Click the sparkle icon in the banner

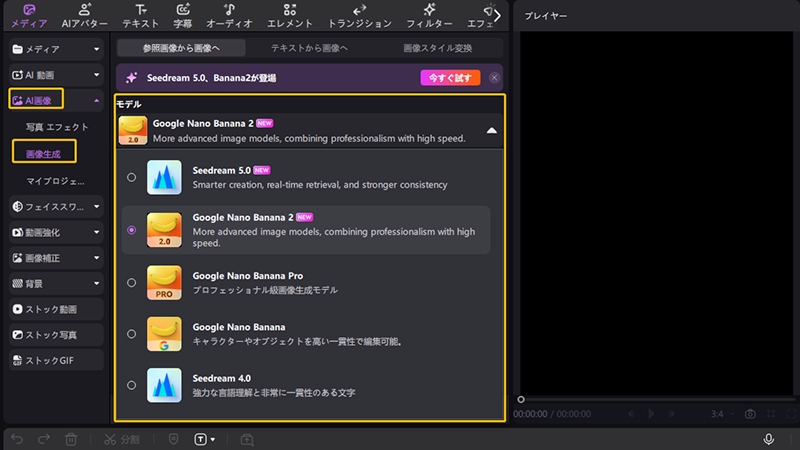pyautogui.click(x=132, y=78)
